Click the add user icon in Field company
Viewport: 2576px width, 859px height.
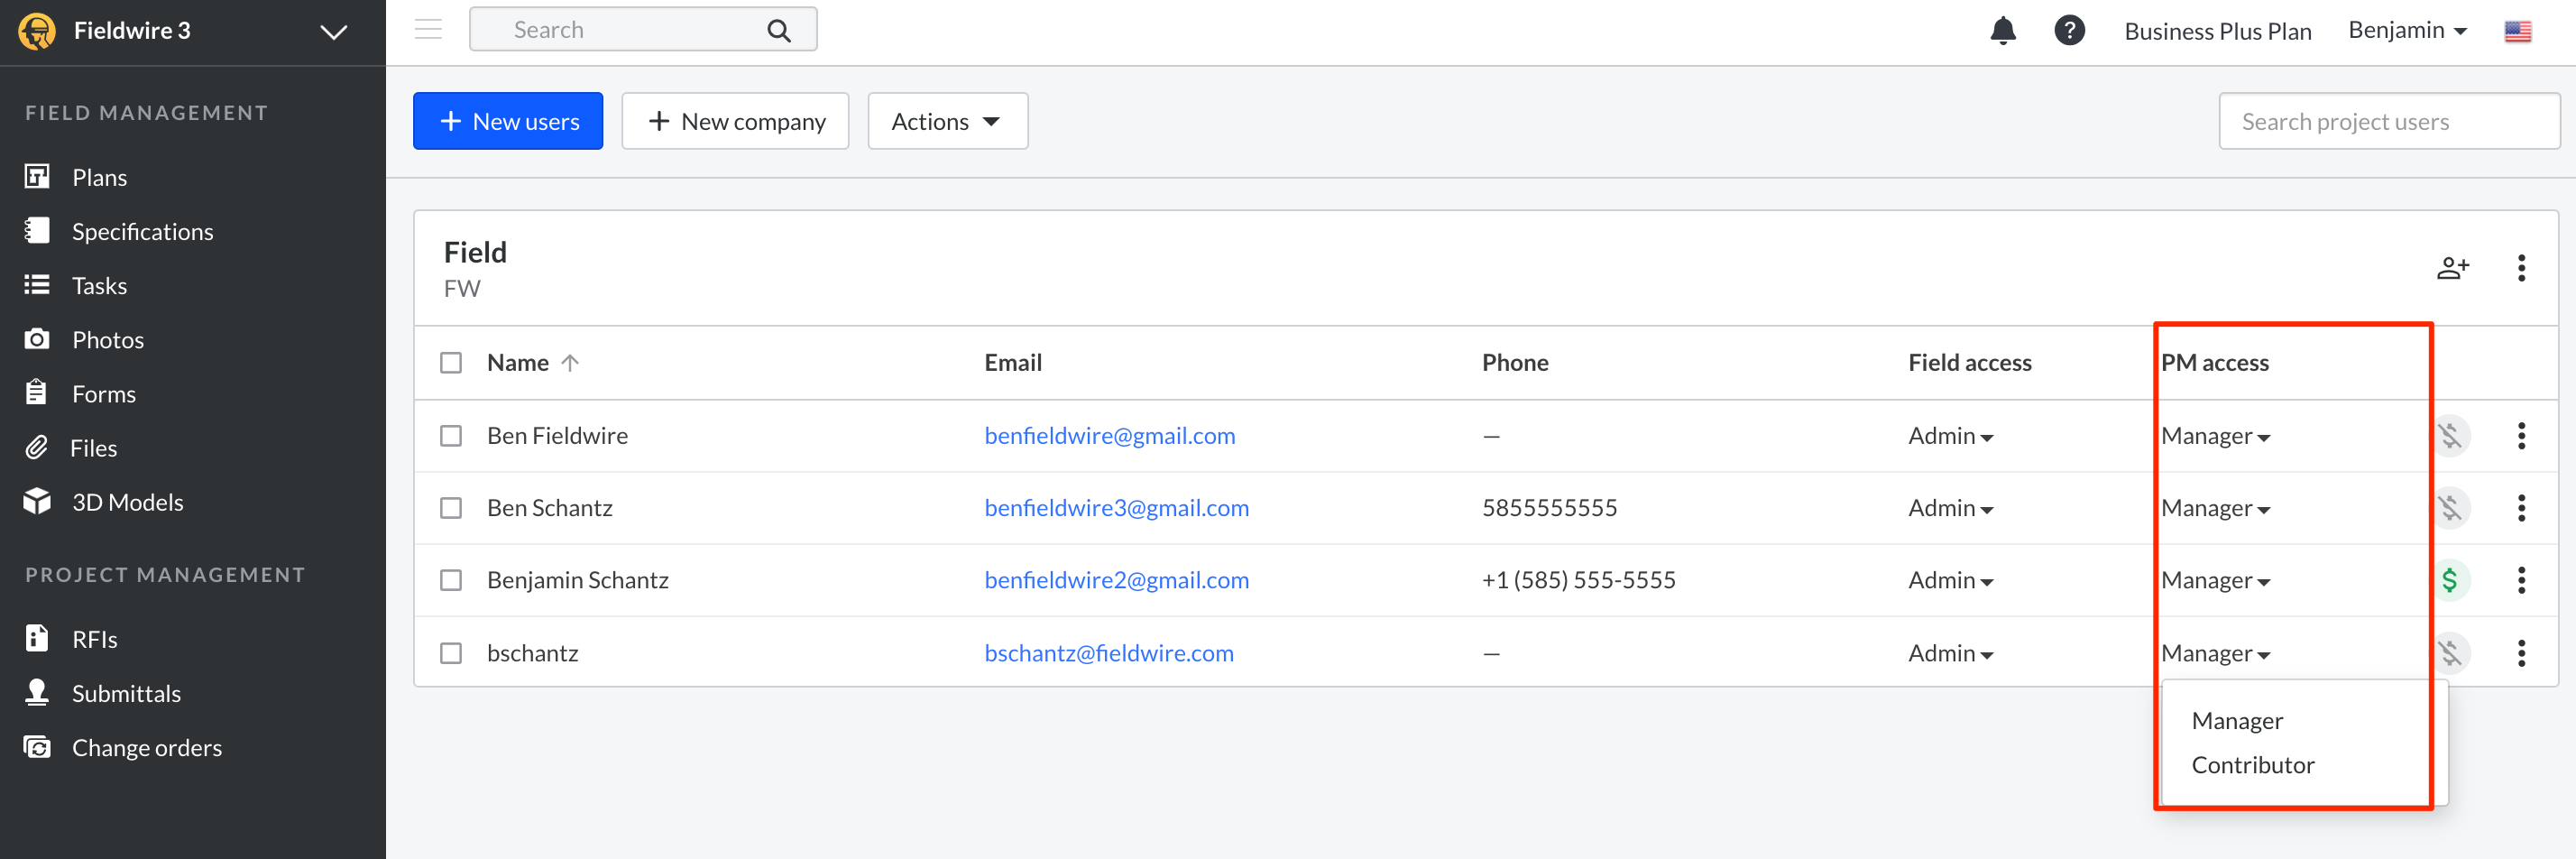[x=2451, y=268]
